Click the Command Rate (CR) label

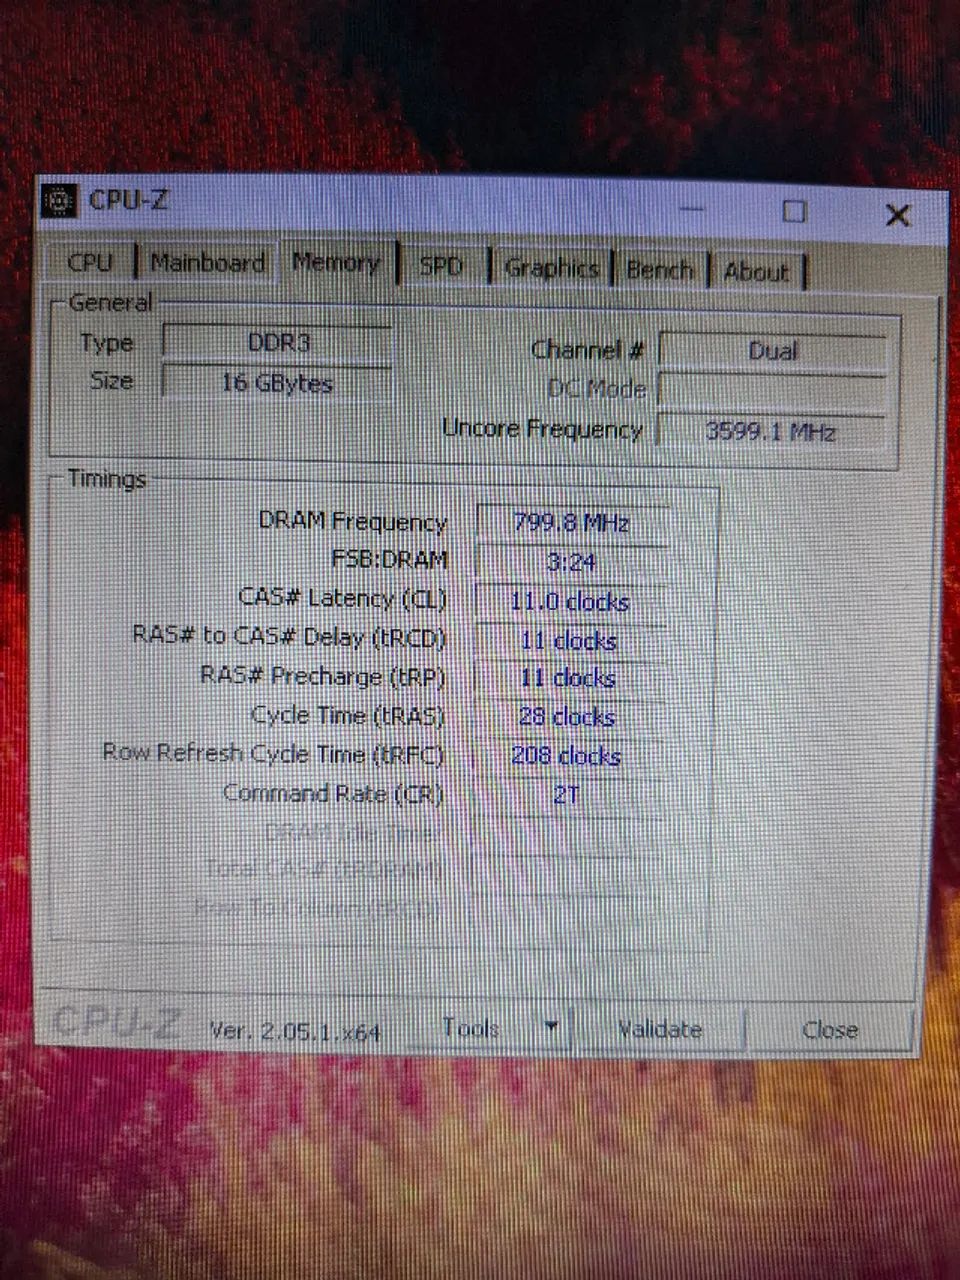click(x=332, y=794)
